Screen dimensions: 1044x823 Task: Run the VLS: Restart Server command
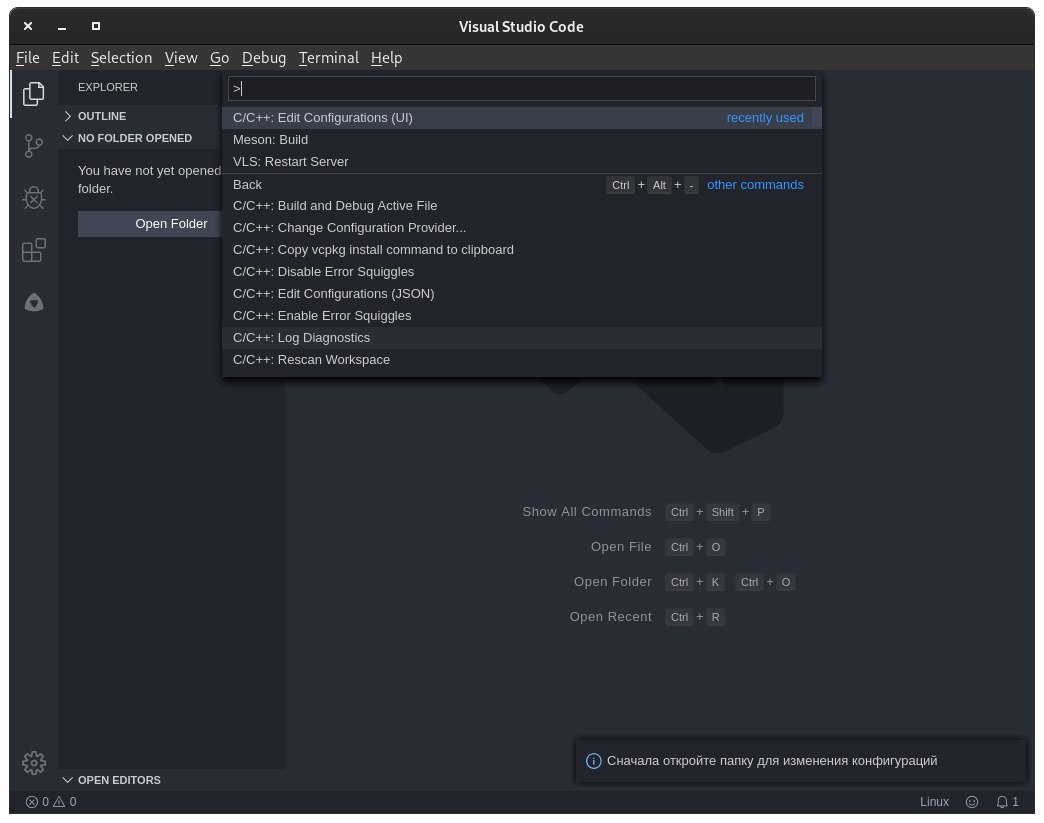pos(521,162)
